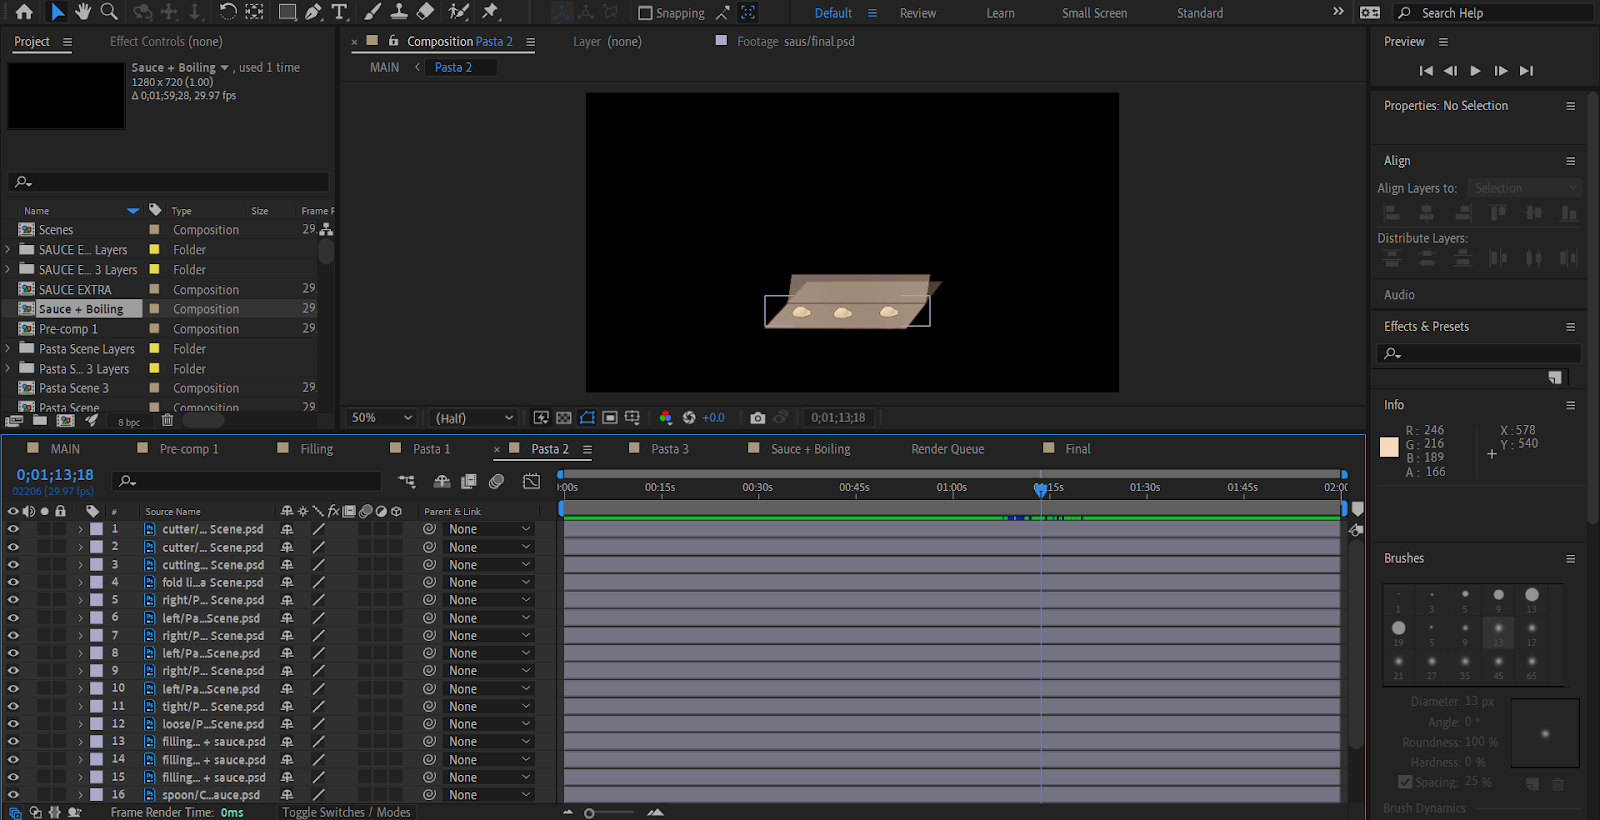Image resolution: width=1600 pixels, height=820 pixels.
Task: Select the Pen tool
Action: (x=314, y=12)
